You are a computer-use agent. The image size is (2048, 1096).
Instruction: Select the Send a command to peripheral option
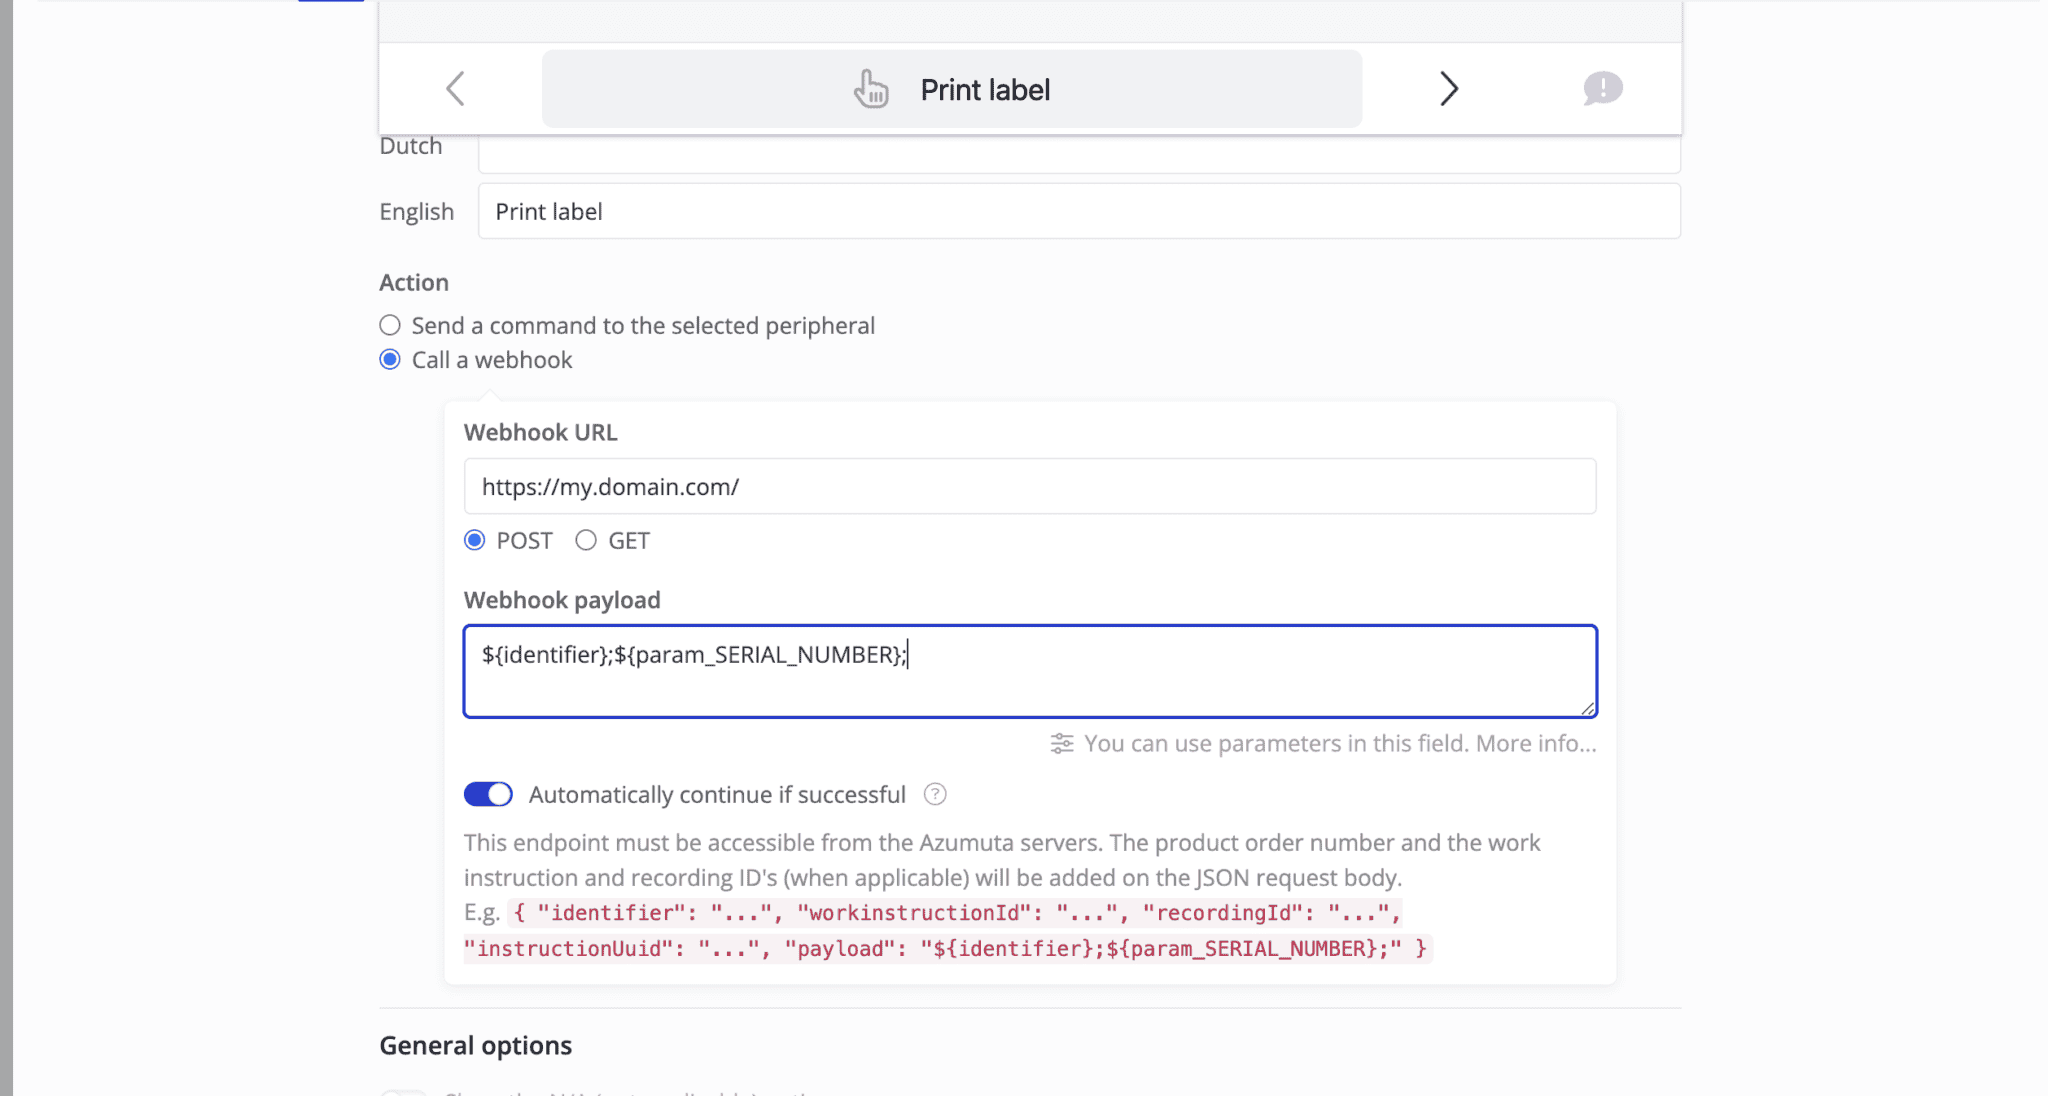(389, 324)
